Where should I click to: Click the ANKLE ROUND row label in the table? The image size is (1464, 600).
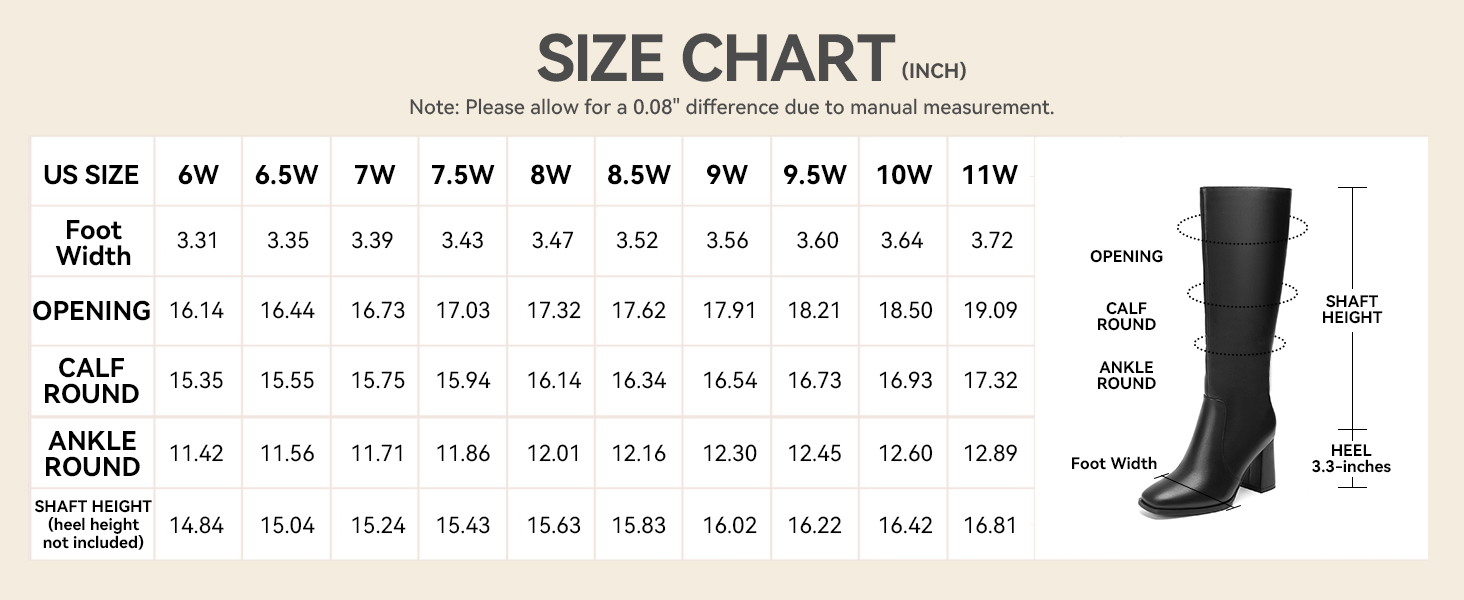[x=93, y=453]
